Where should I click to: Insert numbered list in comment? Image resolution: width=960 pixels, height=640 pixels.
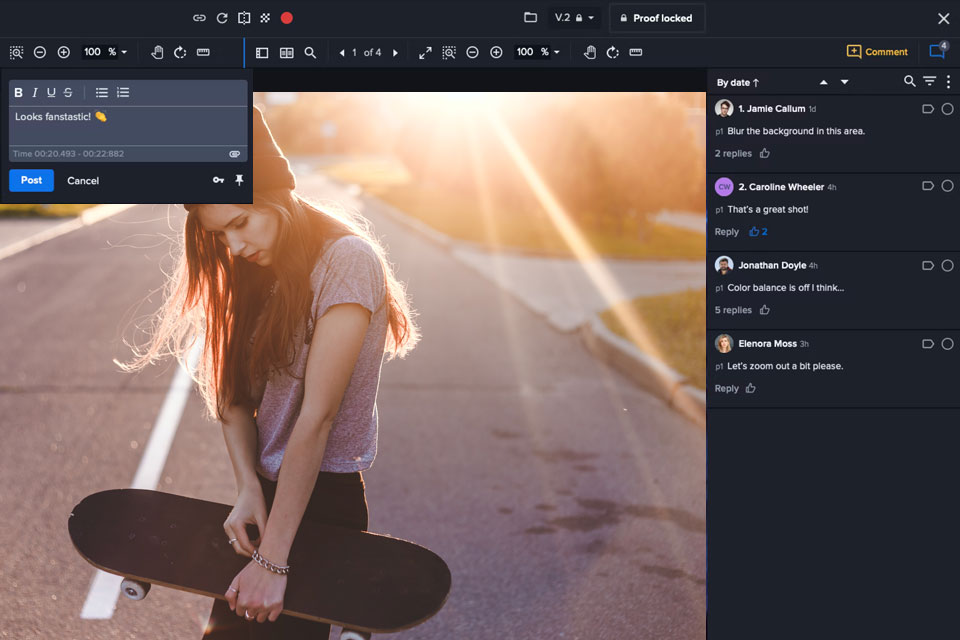(x=123, y=92)
